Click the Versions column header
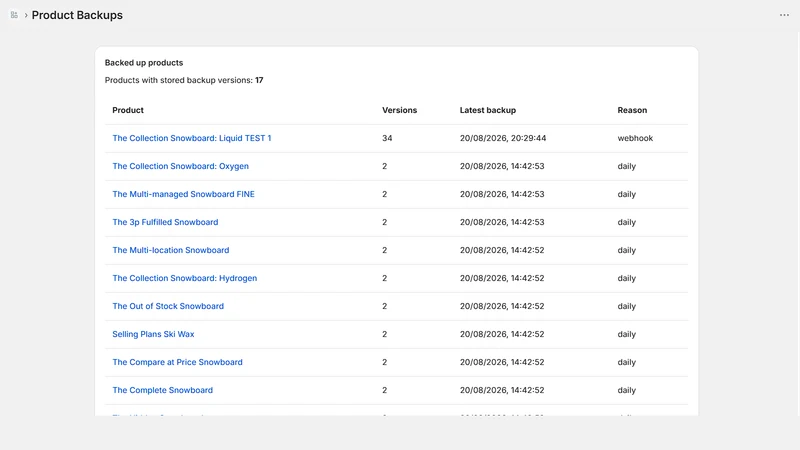 pos(399,110)
